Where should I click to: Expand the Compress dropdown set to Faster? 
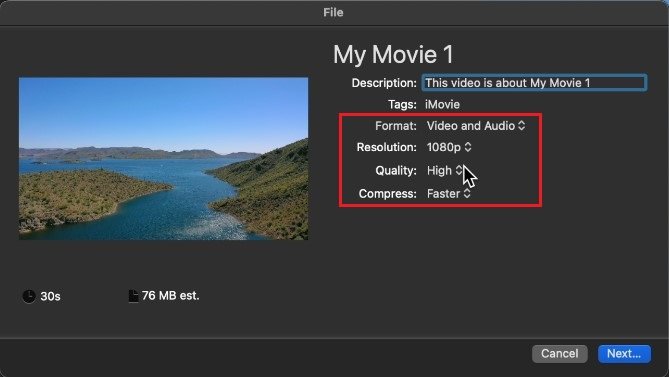pos(448,194)
